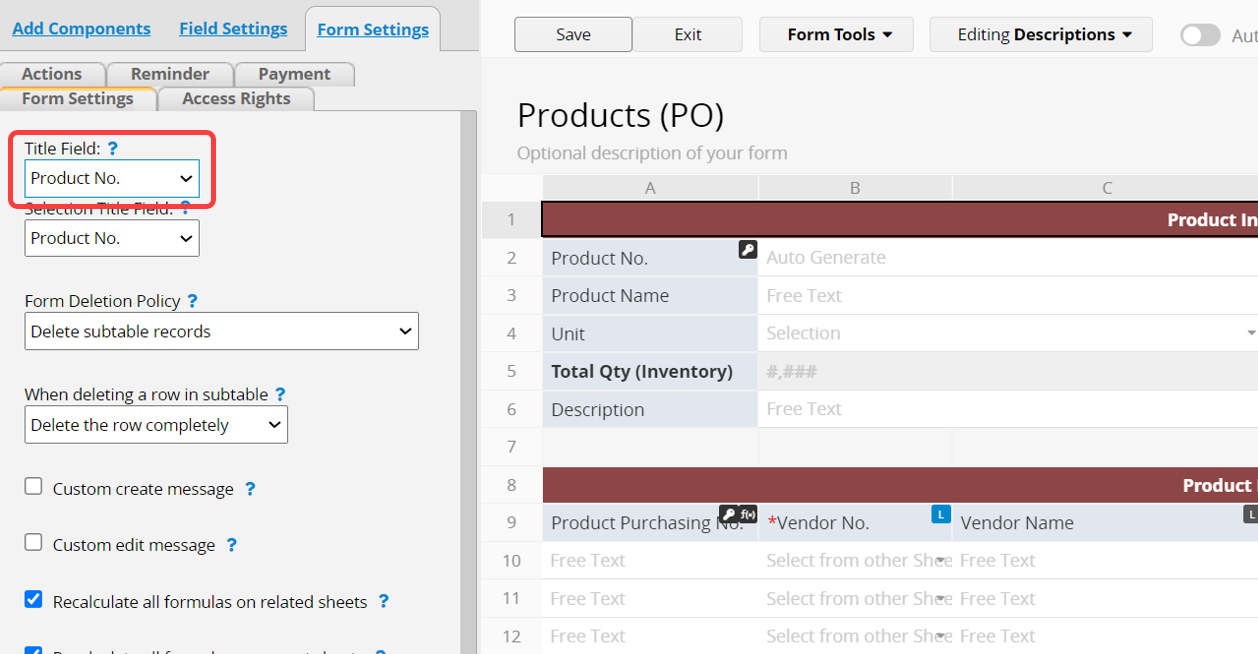This screenshot has height=654, width=1258.
Task: Expand the Form Deletion Policy dropdown
Action: pyautogui.click(x=221, y=331)
